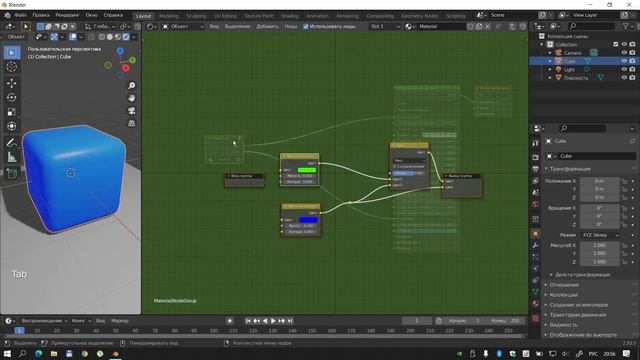This screenshot has height=360, width=640.
Task: Open the XYZ Эйлер rotation mode dropdown
Action: pyautogui.click(x=600, y=235)
